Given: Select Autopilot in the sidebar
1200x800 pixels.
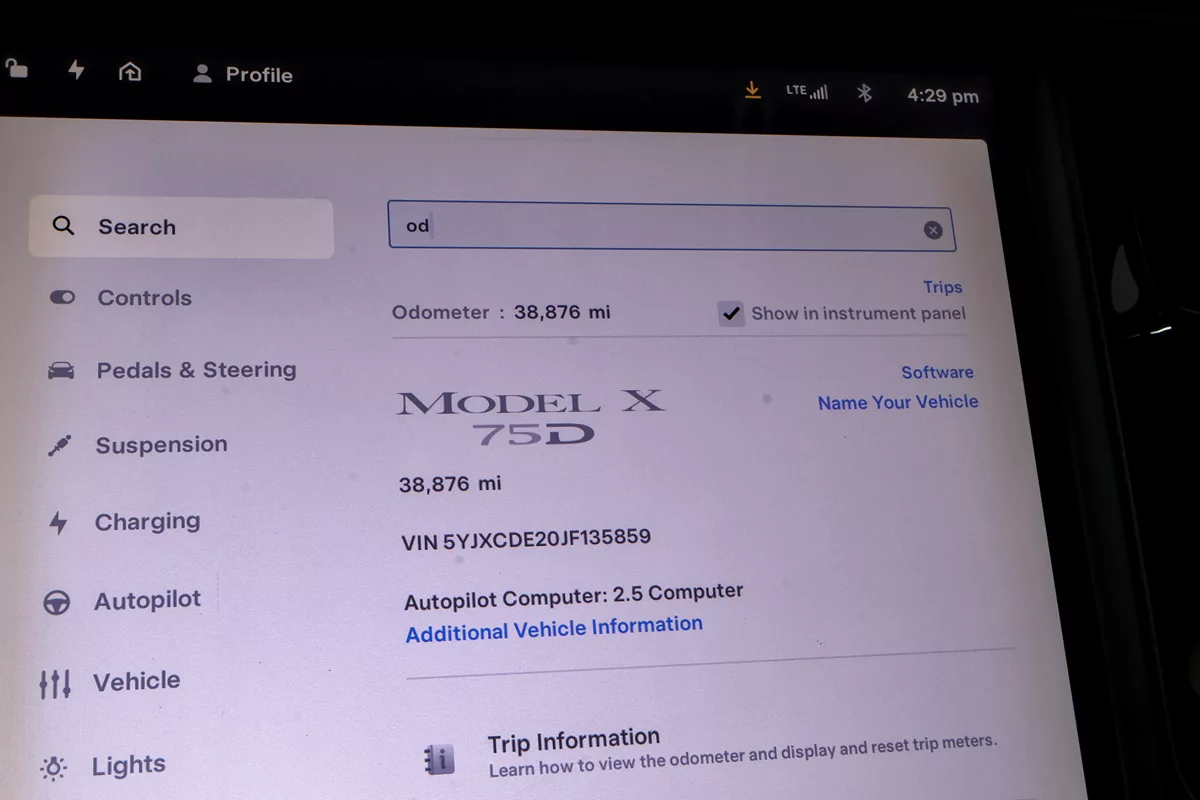Looking at the screenshot, I should [x=122, y=601].
